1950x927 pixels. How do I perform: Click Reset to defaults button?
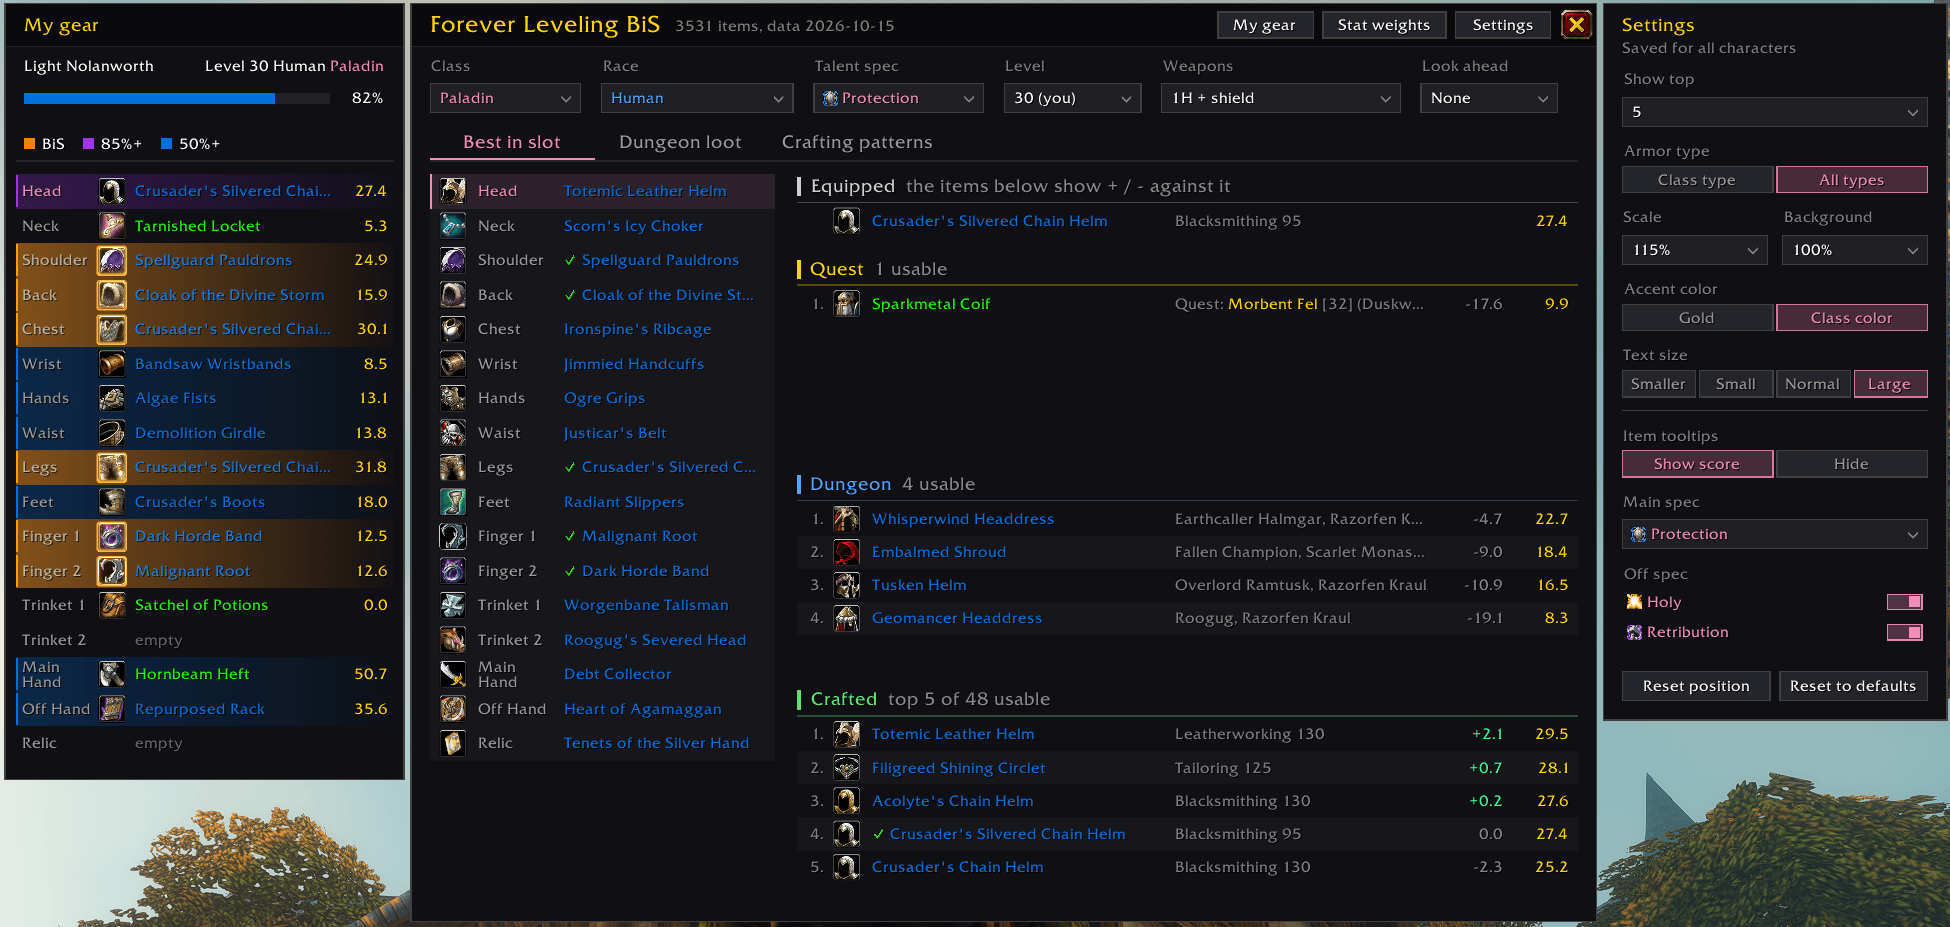coord(1852,686)
